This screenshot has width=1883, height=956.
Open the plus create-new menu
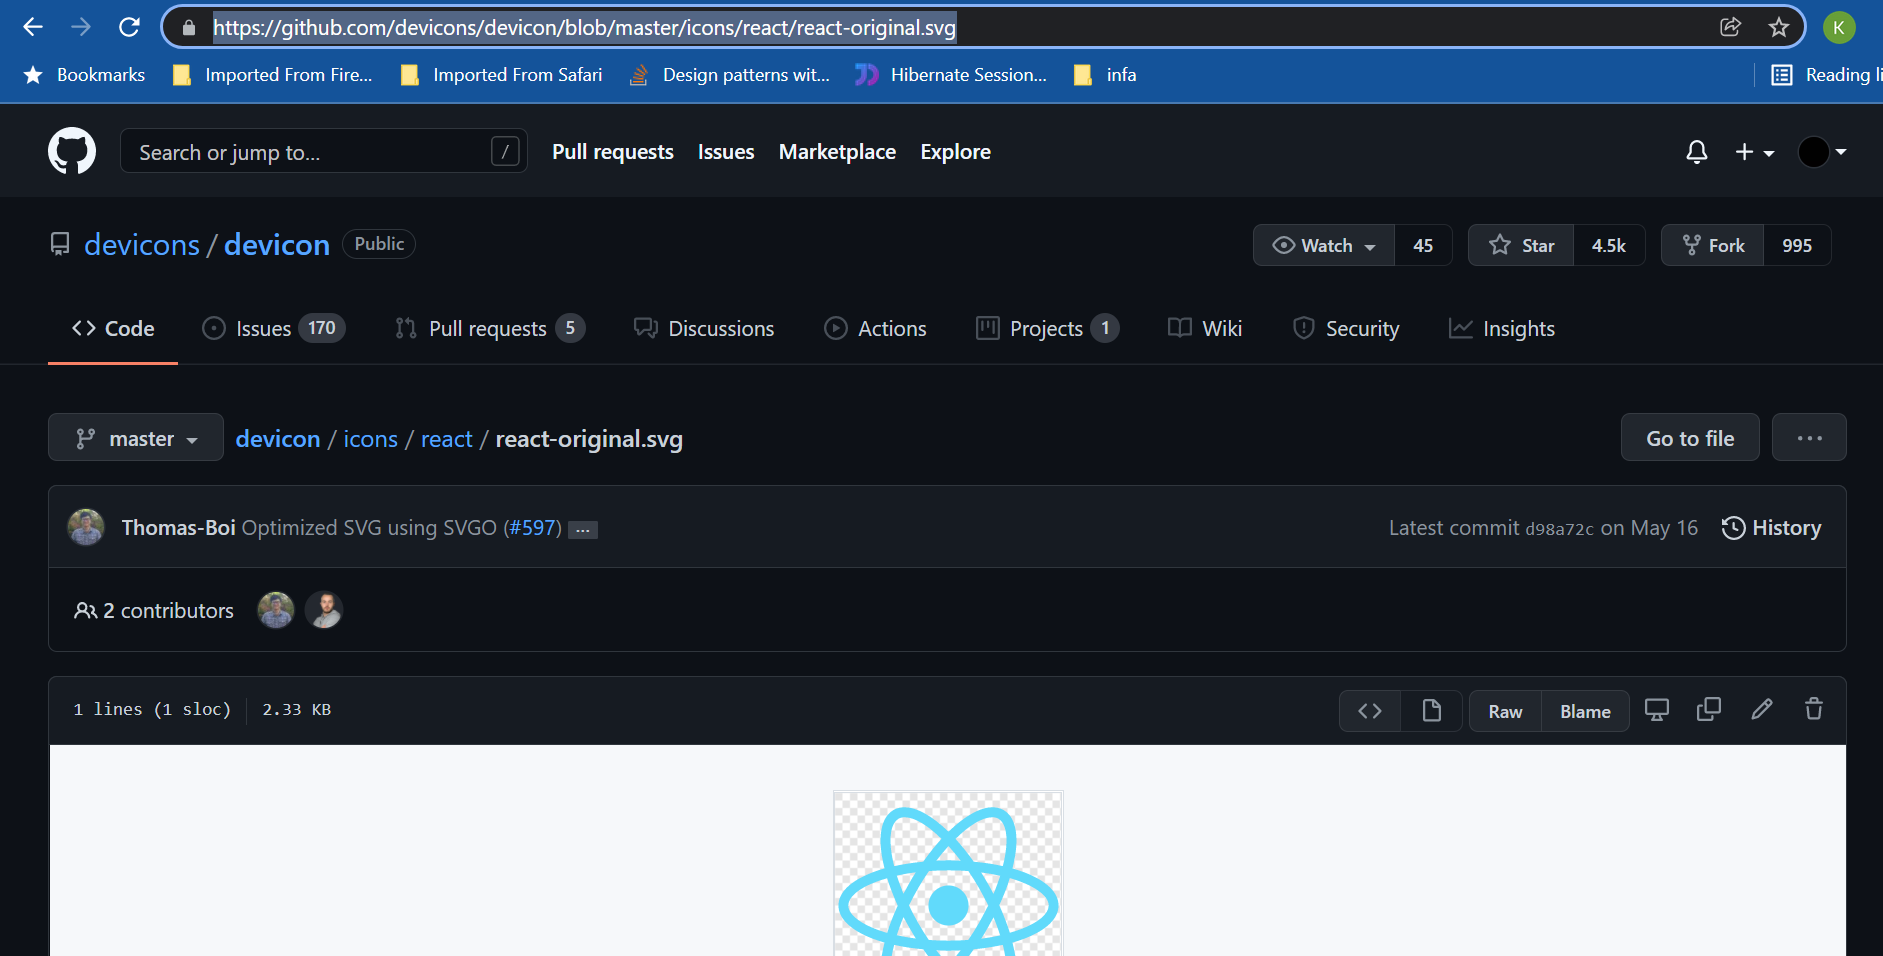tap(1754, 152)
